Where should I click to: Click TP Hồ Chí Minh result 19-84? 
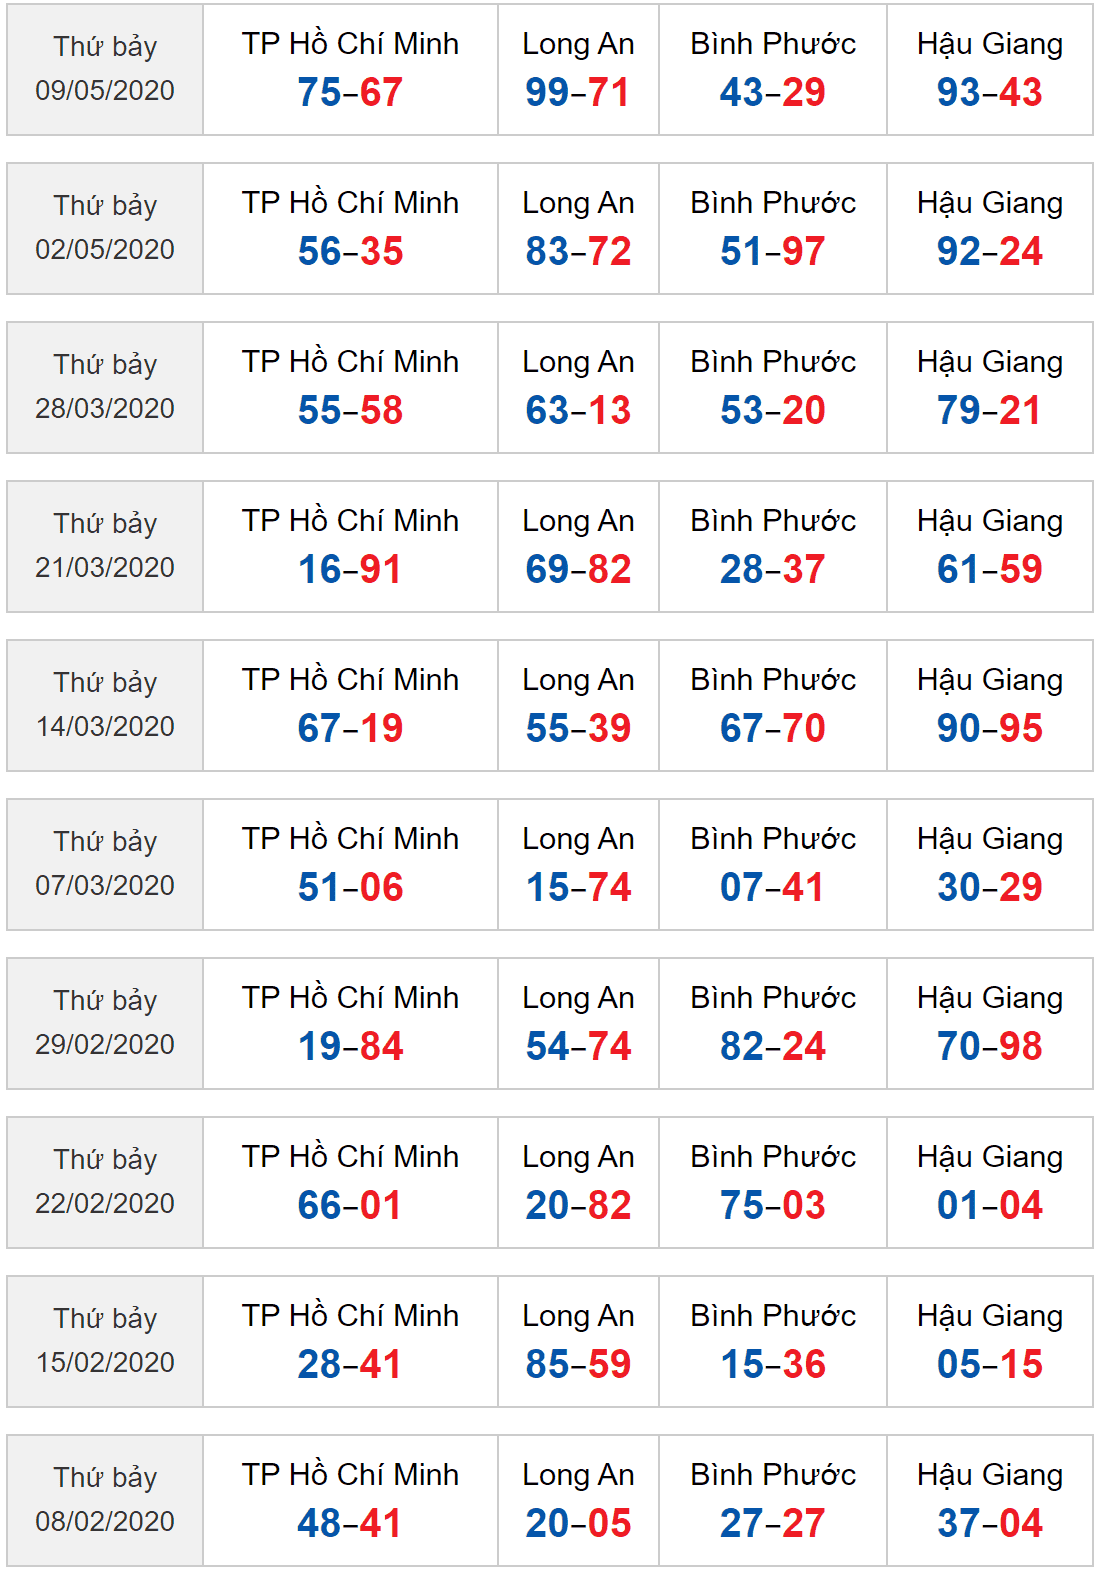[350, 1046]
